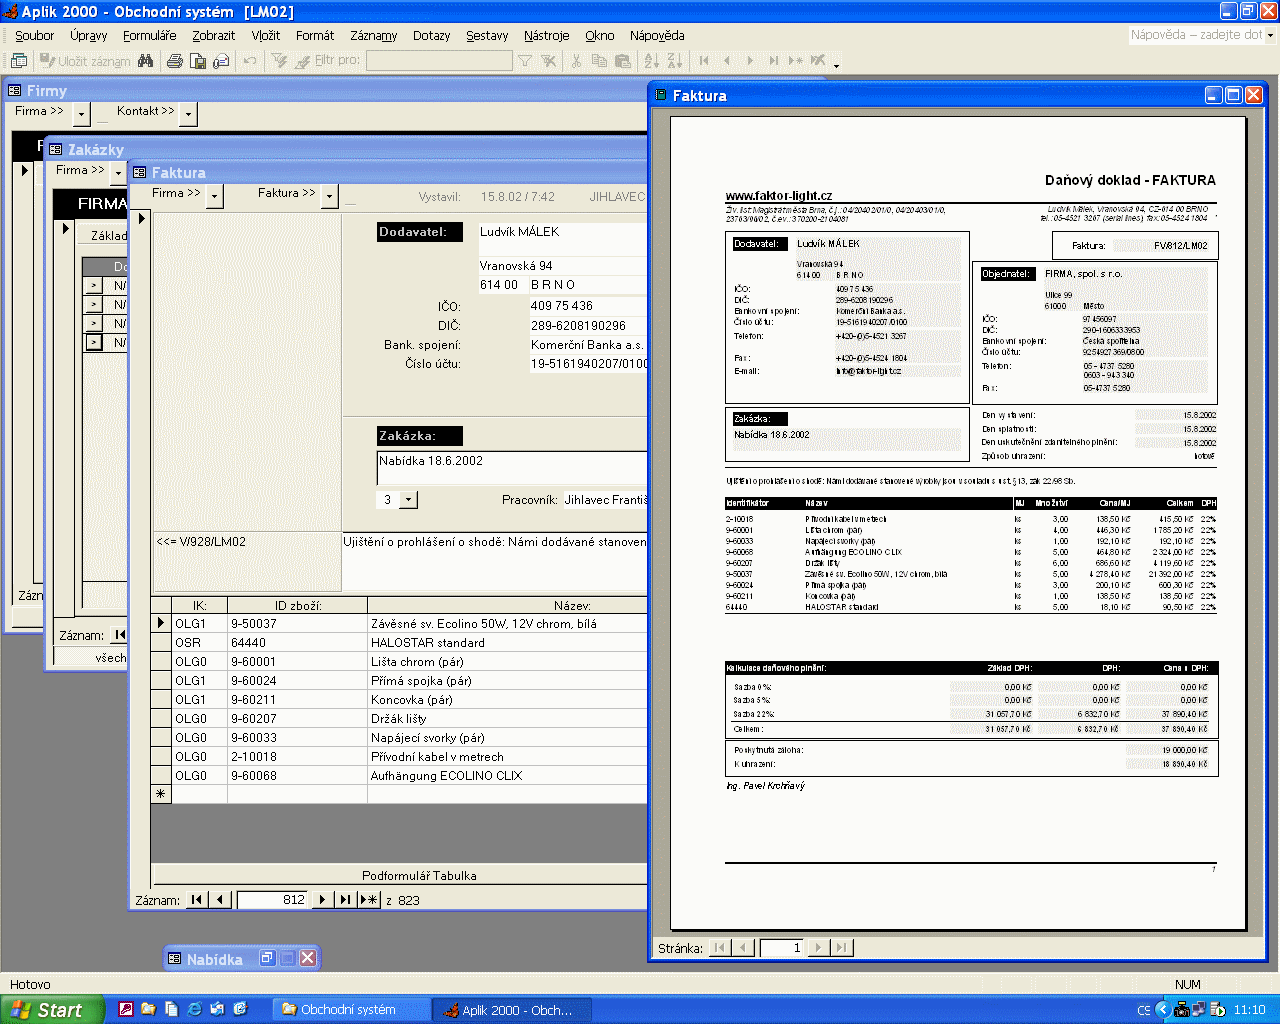Click the binoculars Find icon in toolbar
Viewport: 1280px width, 1024px height.
(146, 61)
